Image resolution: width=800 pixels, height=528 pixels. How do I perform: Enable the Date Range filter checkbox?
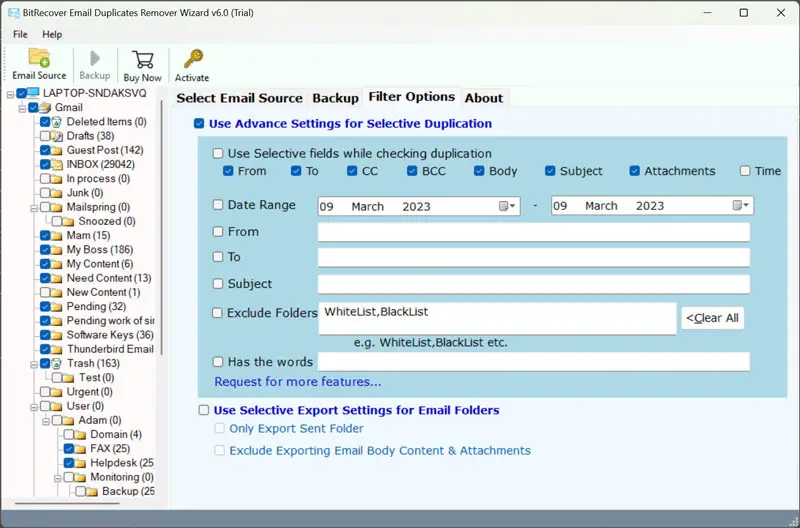(218, 205)
